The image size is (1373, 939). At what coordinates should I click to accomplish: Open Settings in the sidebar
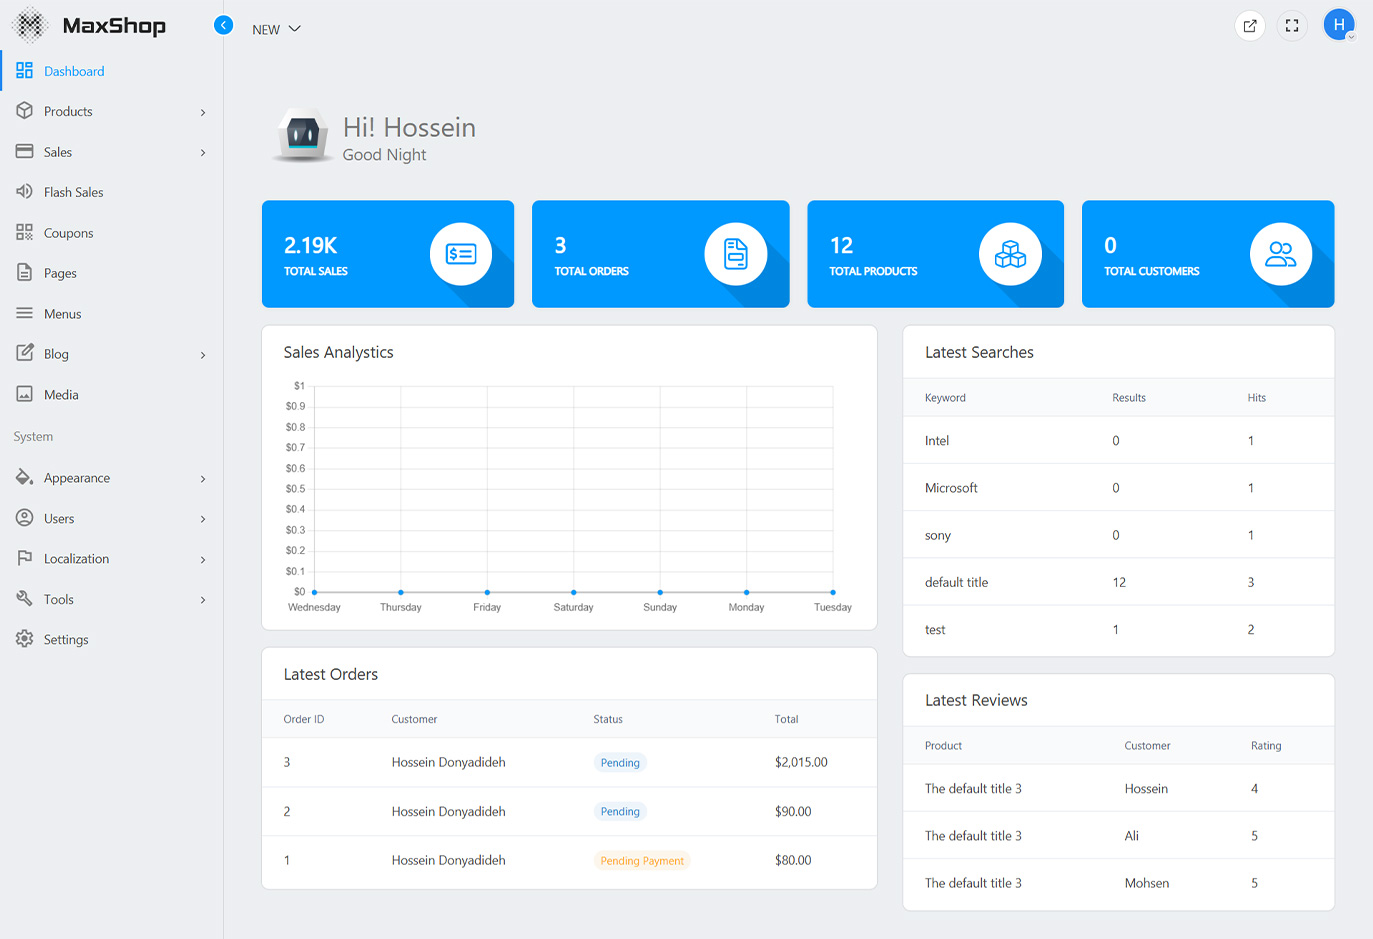coord(66,640)
